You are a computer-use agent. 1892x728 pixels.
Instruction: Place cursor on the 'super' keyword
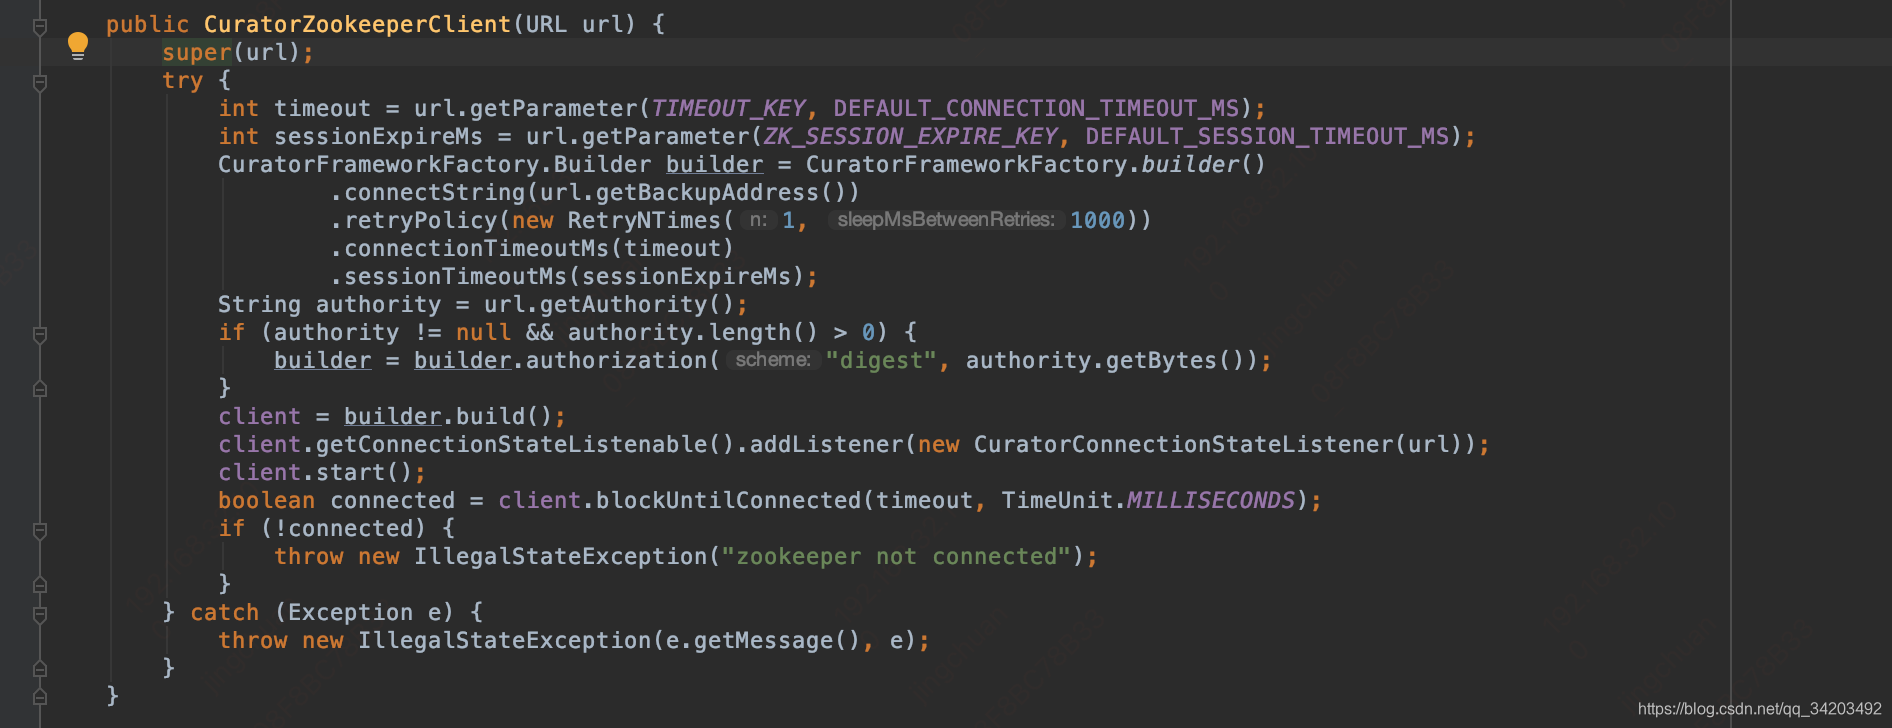coord(197,52)
